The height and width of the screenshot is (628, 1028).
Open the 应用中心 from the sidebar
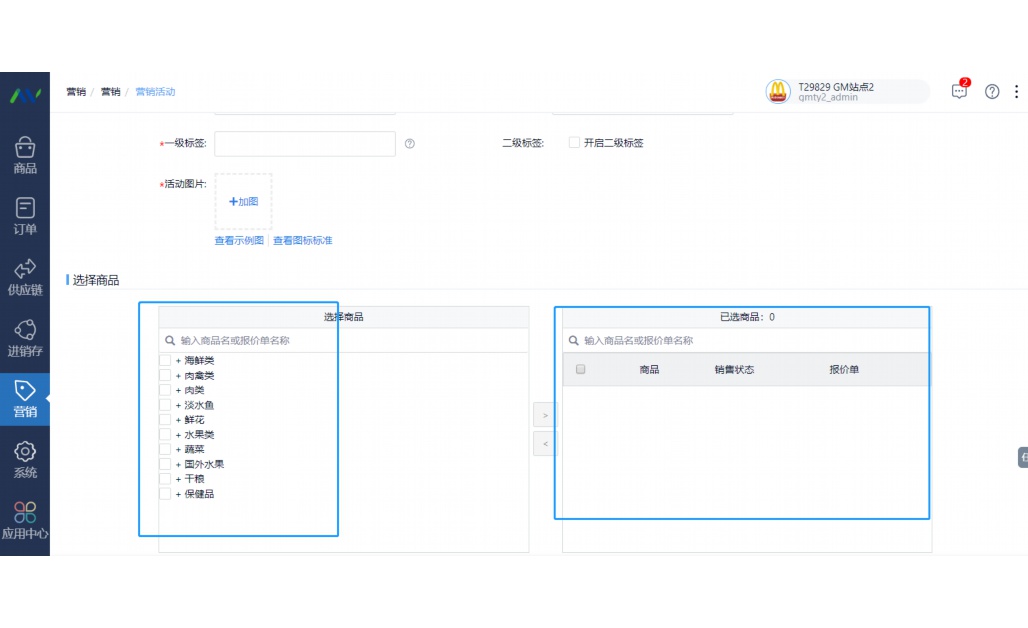click(x=25, y=520)
